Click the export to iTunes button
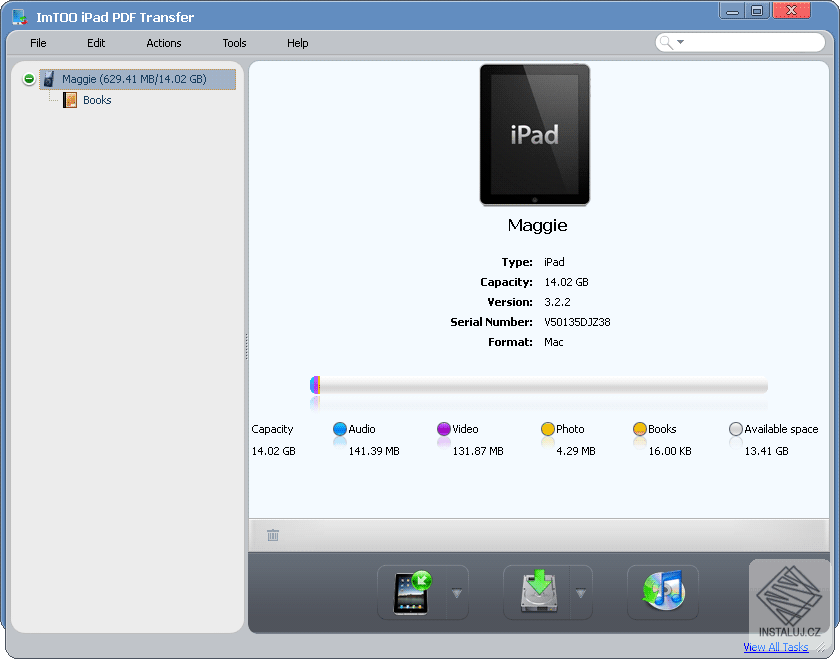The width and height of the screenshot is (840, 659). [663, 593]
